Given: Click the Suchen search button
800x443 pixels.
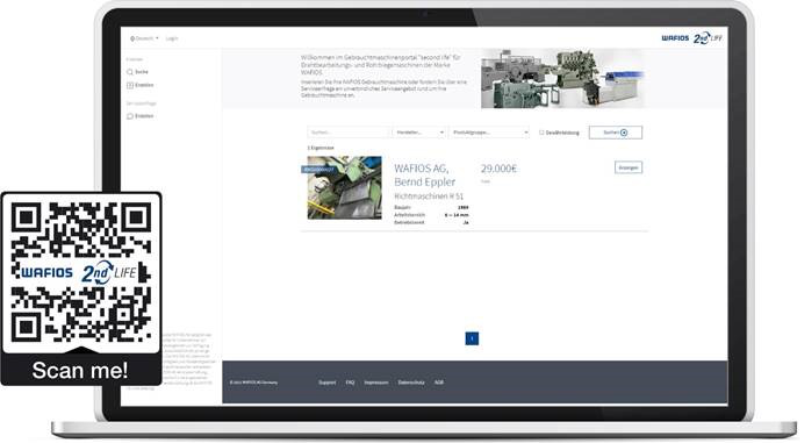Looking at the screenshot, I should (x=615, y=132).
